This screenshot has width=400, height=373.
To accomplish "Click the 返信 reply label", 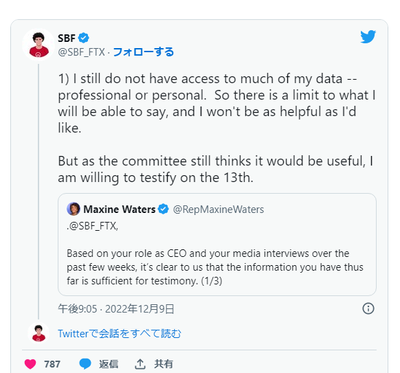I will point(108,364).
